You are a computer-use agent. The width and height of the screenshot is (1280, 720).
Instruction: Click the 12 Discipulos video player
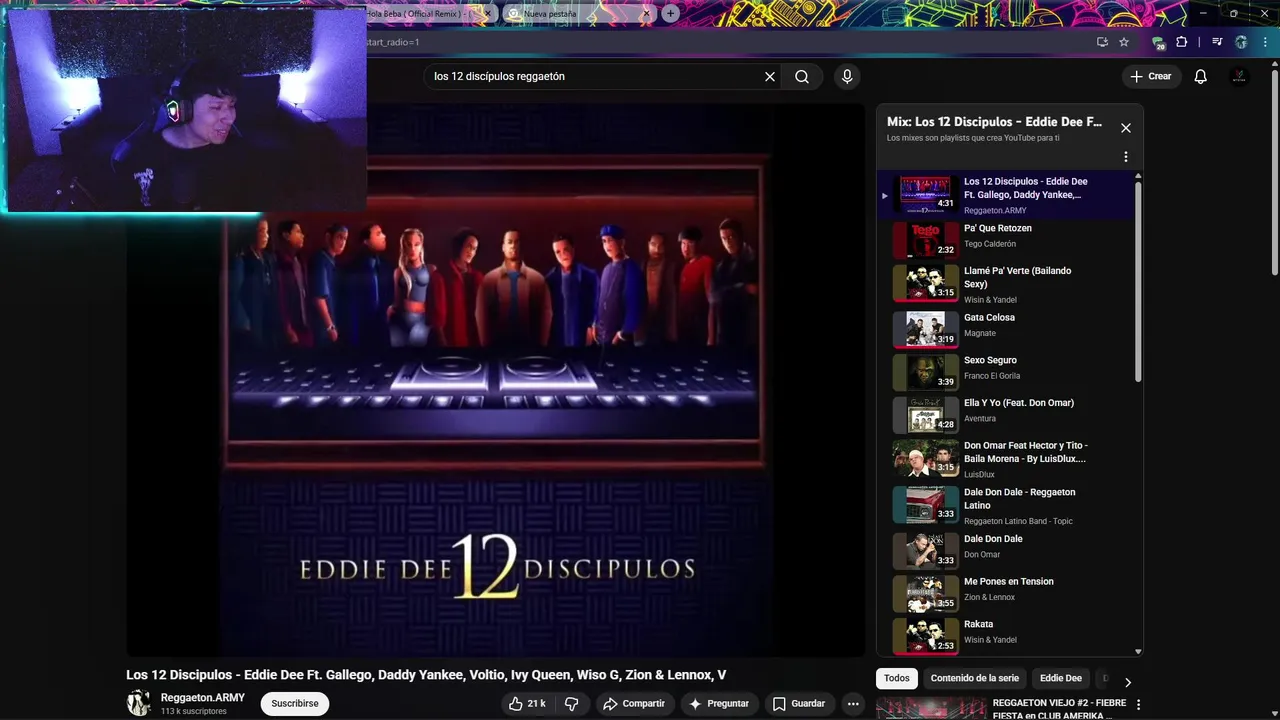pos(496,380)
